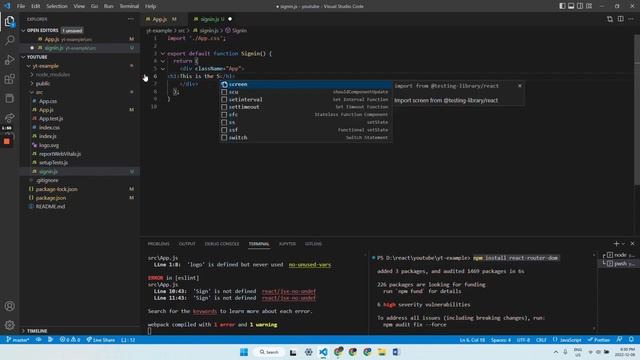Open Run and Debug view
The image size is (640, 360).
tap(9, 60)
